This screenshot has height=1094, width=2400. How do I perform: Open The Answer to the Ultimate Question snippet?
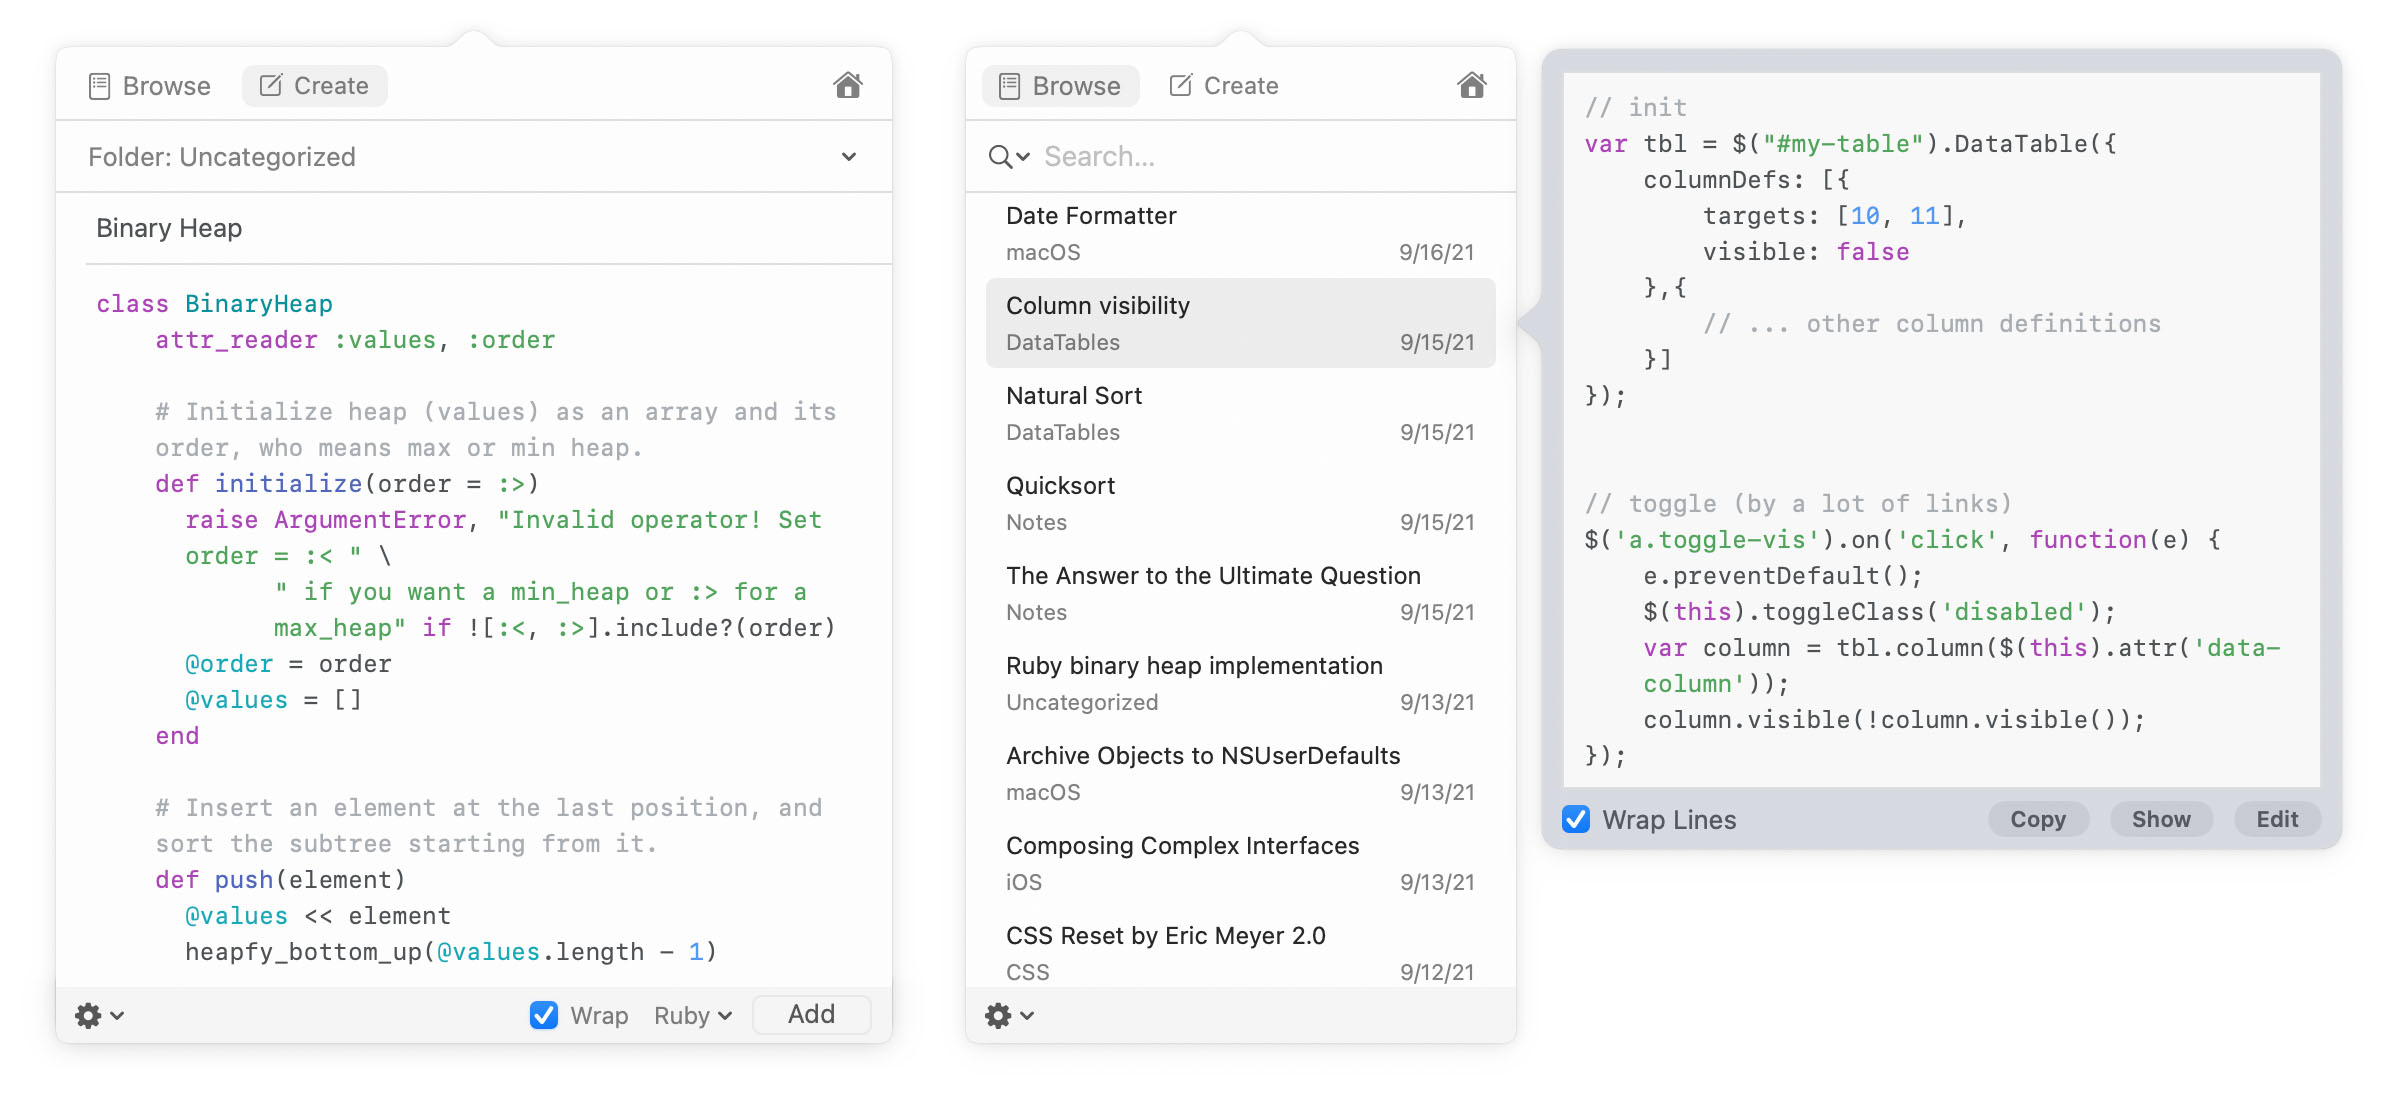1240,594
